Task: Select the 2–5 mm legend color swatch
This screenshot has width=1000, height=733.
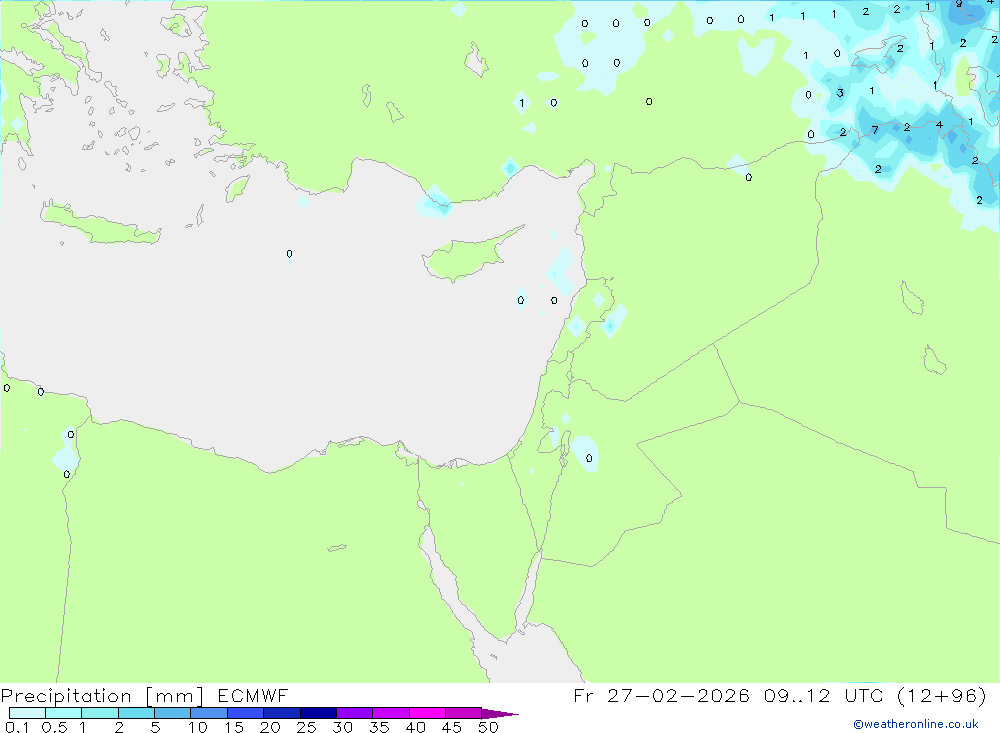Action: click(x=136, y=713)
